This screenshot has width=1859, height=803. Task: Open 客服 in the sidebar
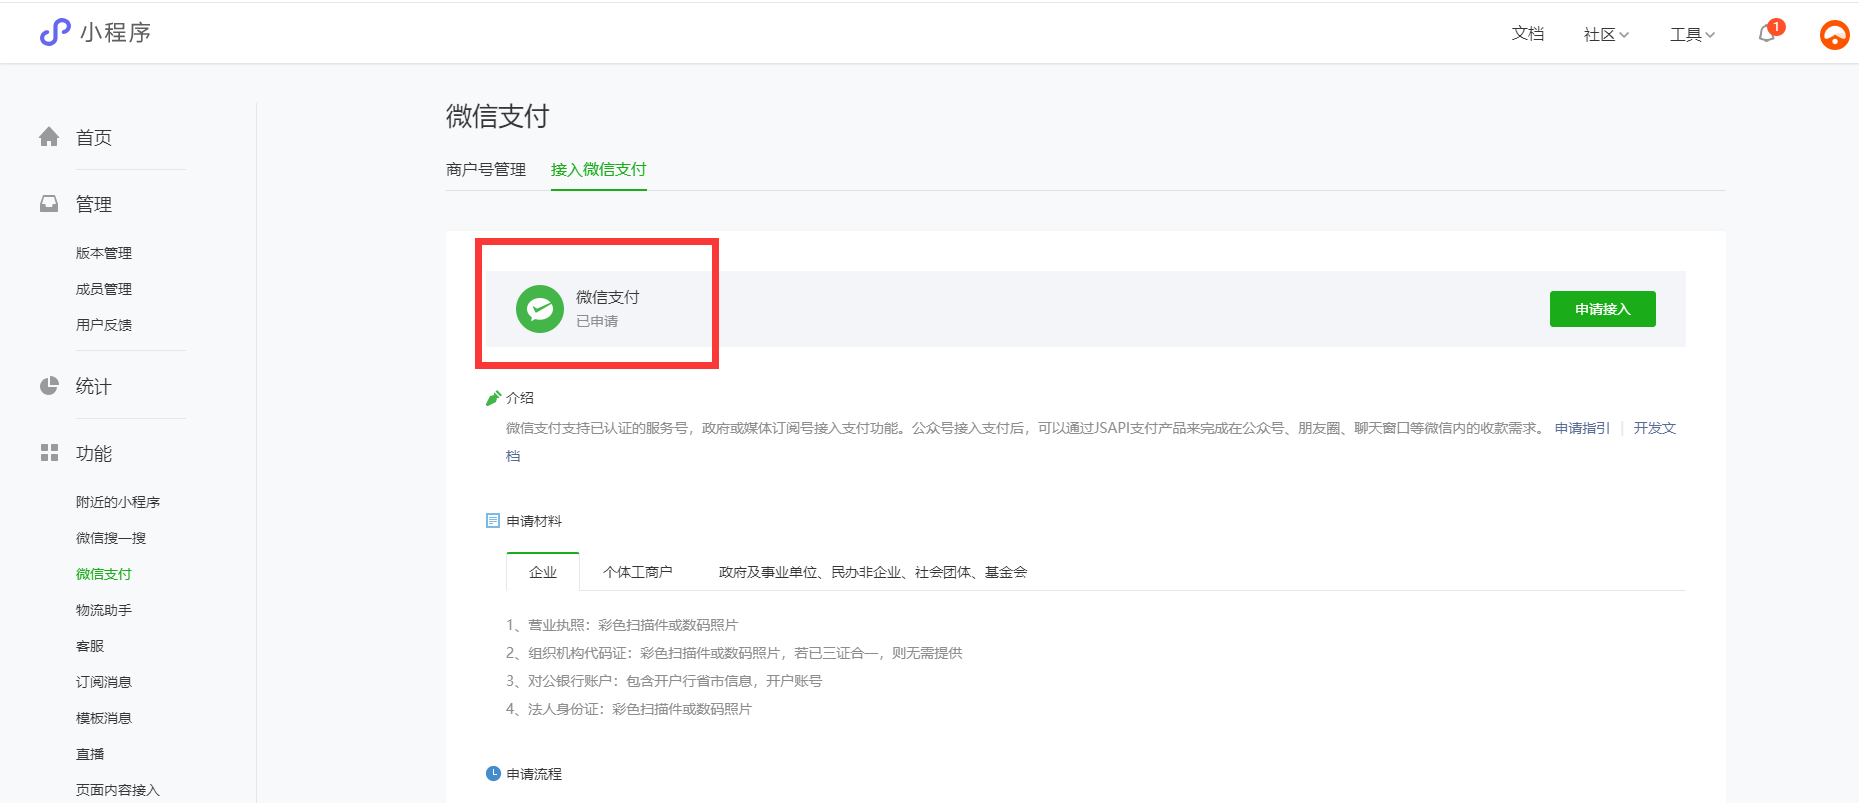tap(90, 646)
